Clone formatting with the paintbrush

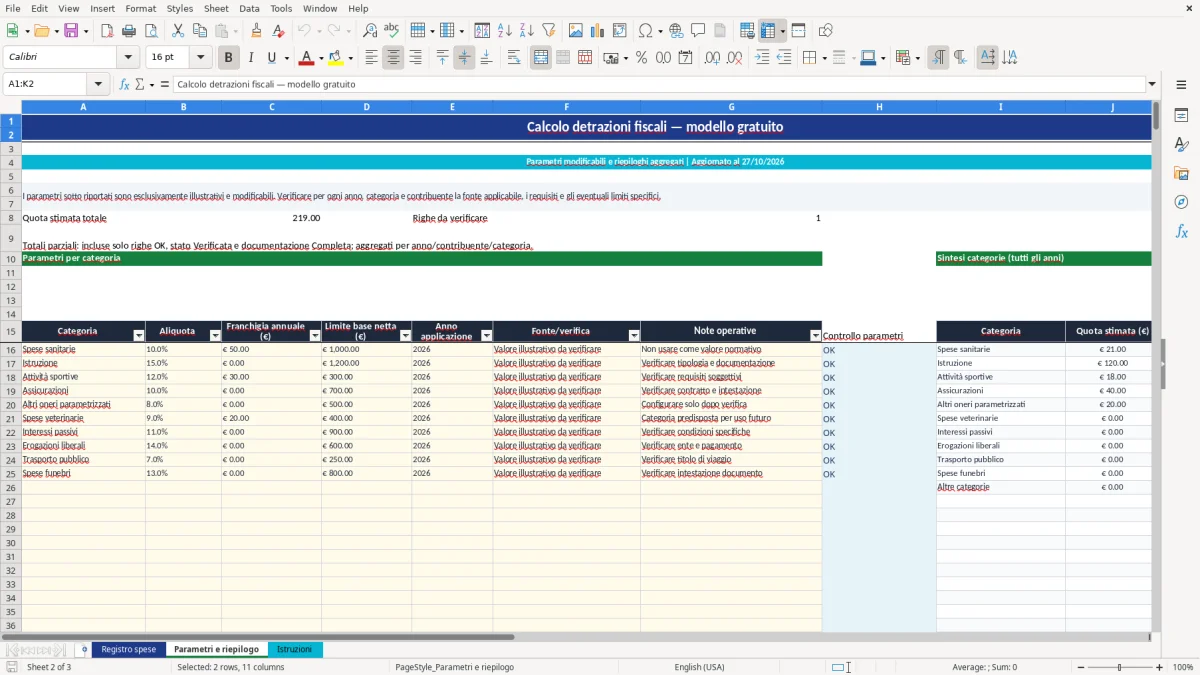[x=257, y=31]
